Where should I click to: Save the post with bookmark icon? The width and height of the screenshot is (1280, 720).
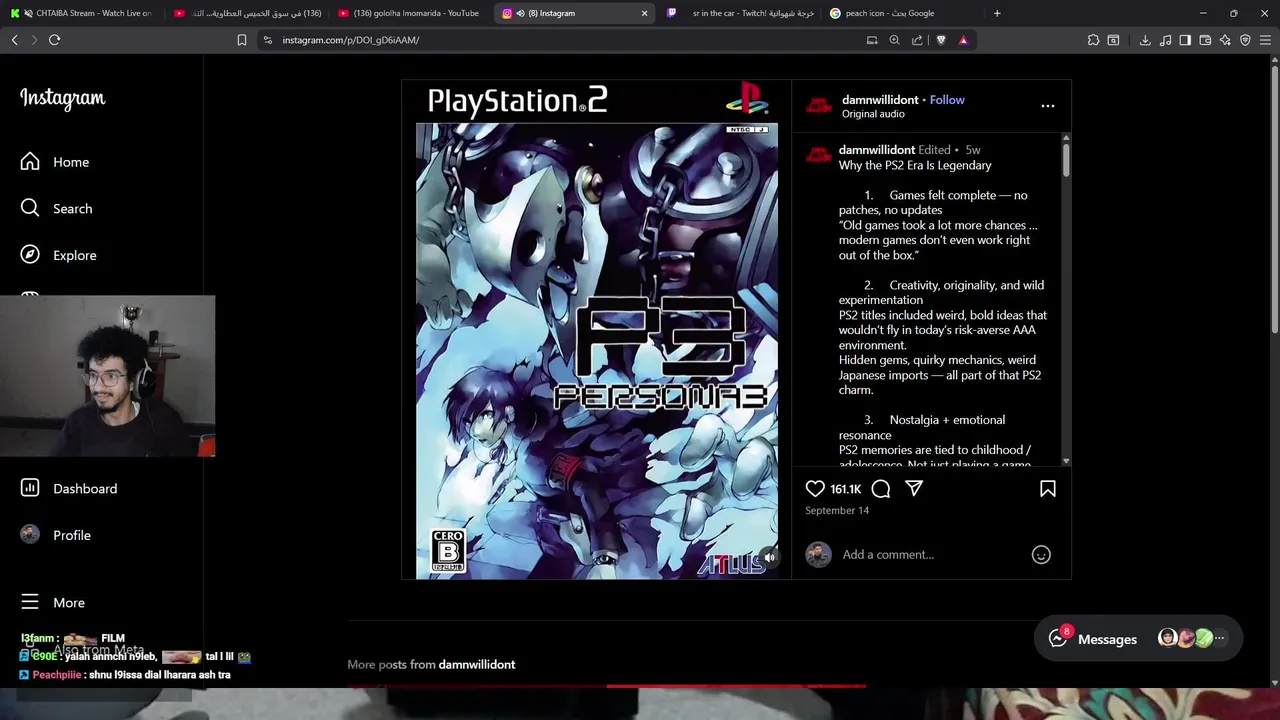[x=1048, y=488]
